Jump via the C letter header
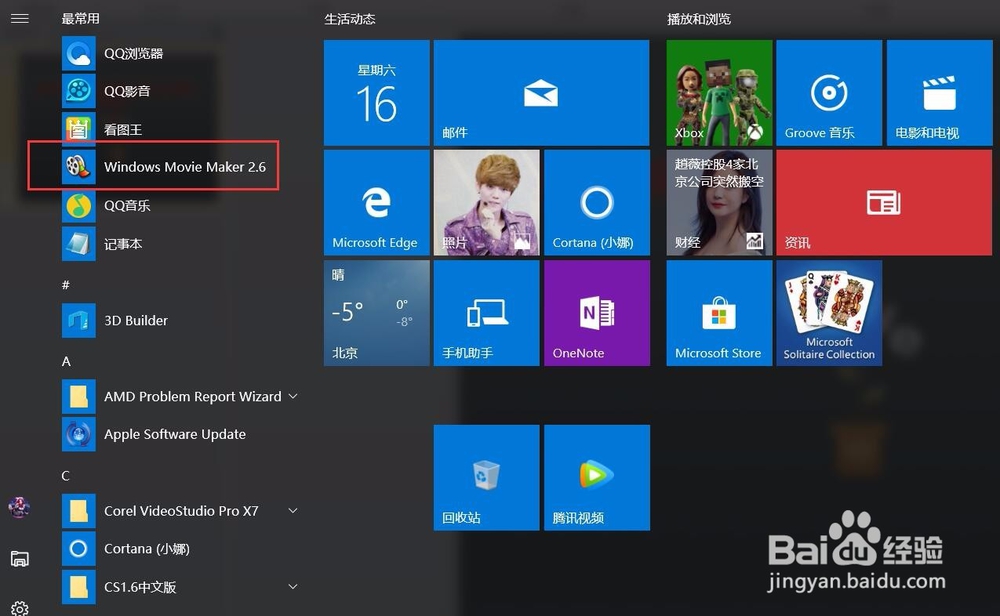Image resolution: width=1000 pixels, height=616 pixels. coord(66,476)
